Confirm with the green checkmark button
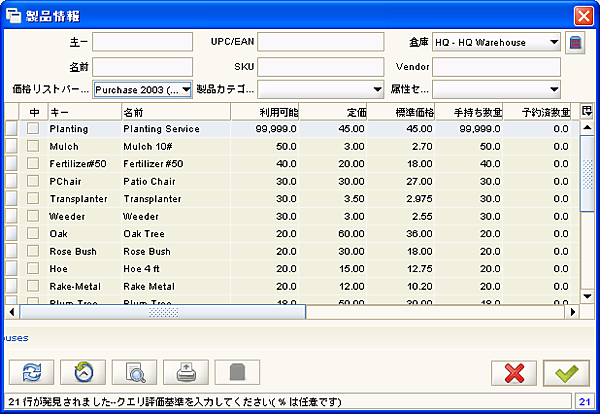This screenshot has height=414, width=600. click(x=567, y=372)
